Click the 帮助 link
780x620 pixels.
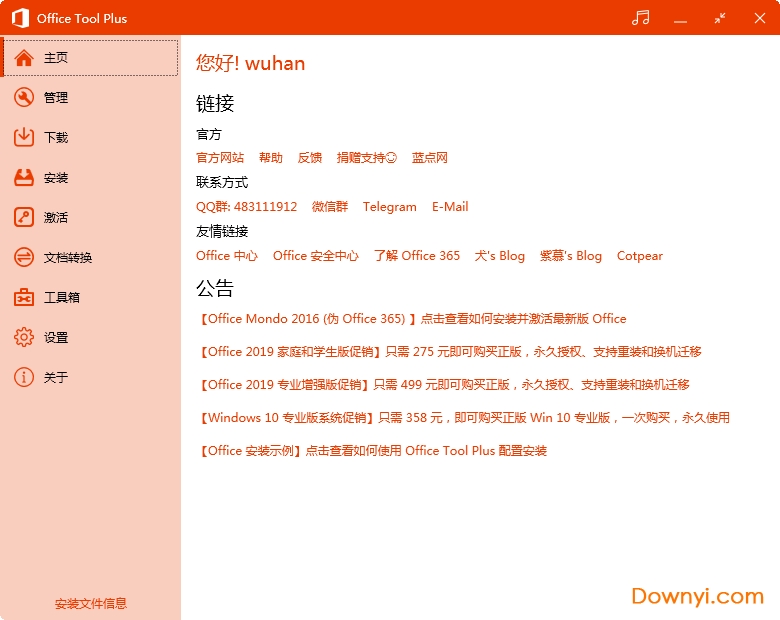tap(271, 158)
